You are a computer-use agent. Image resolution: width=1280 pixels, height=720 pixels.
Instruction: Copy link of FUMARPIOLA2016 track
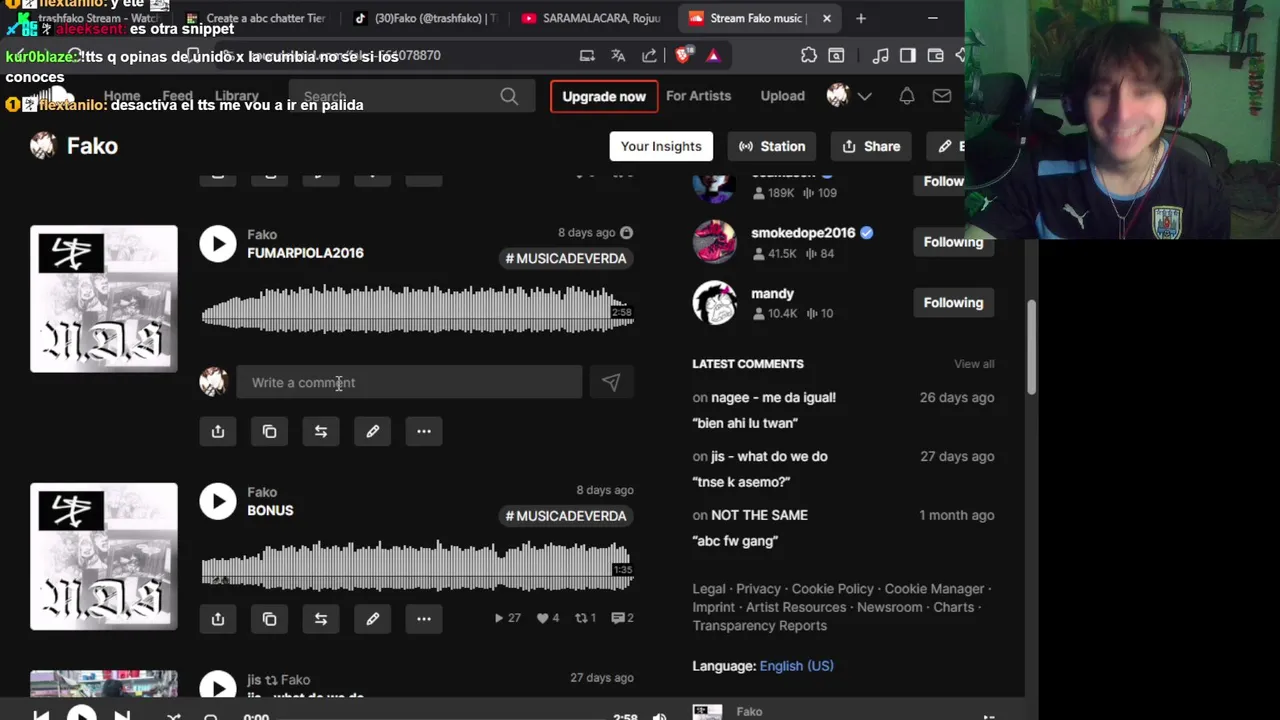[x=269, y=431]
